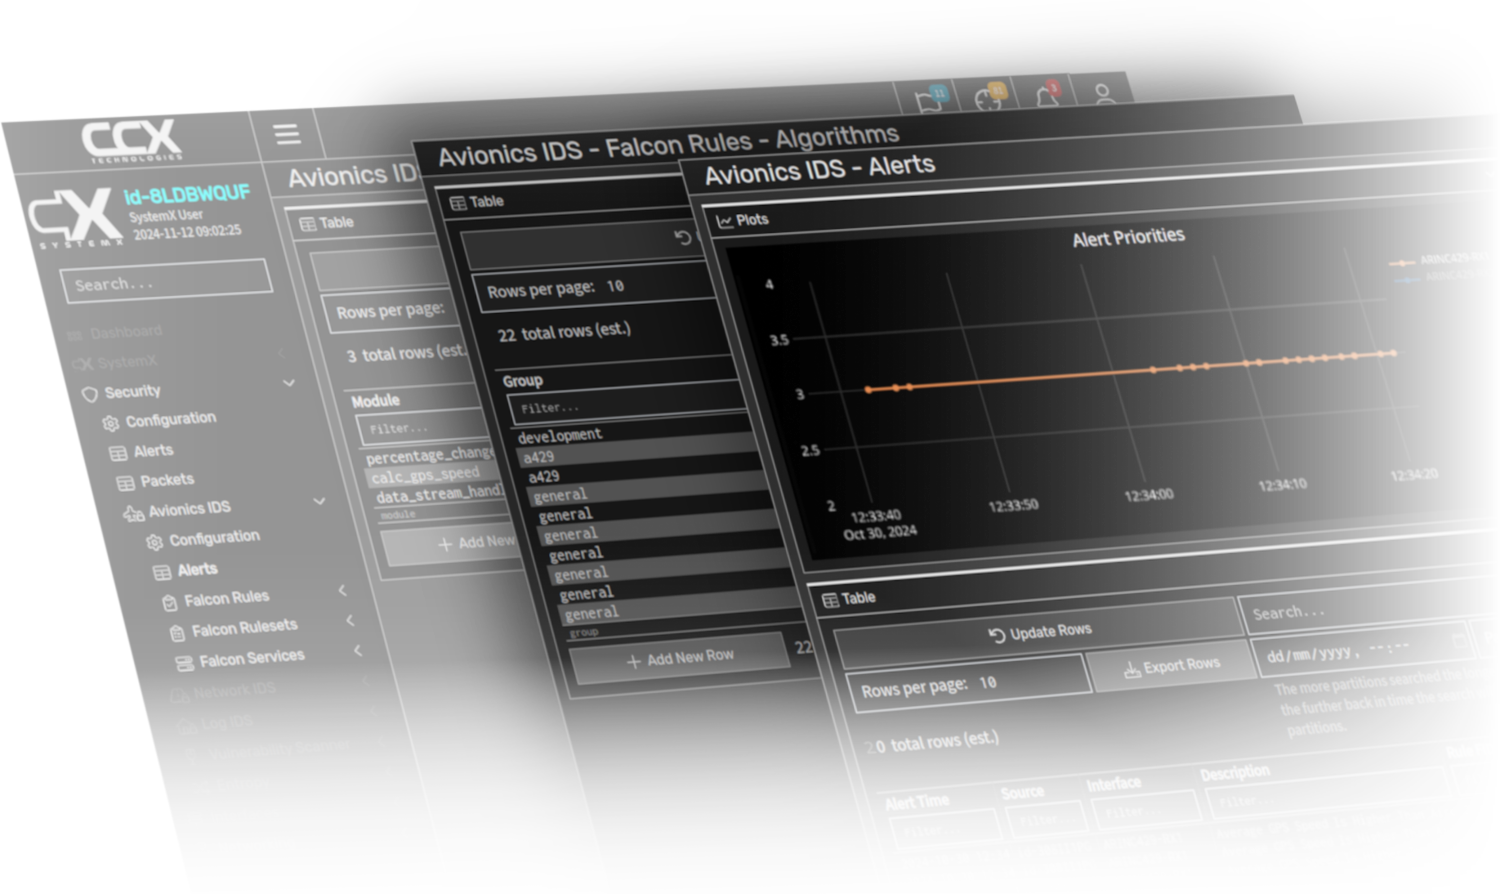The height and width of the screenshot is (894, 1500).
Task: Click Search field in Alerts table panel
Action: [1368, 605]
